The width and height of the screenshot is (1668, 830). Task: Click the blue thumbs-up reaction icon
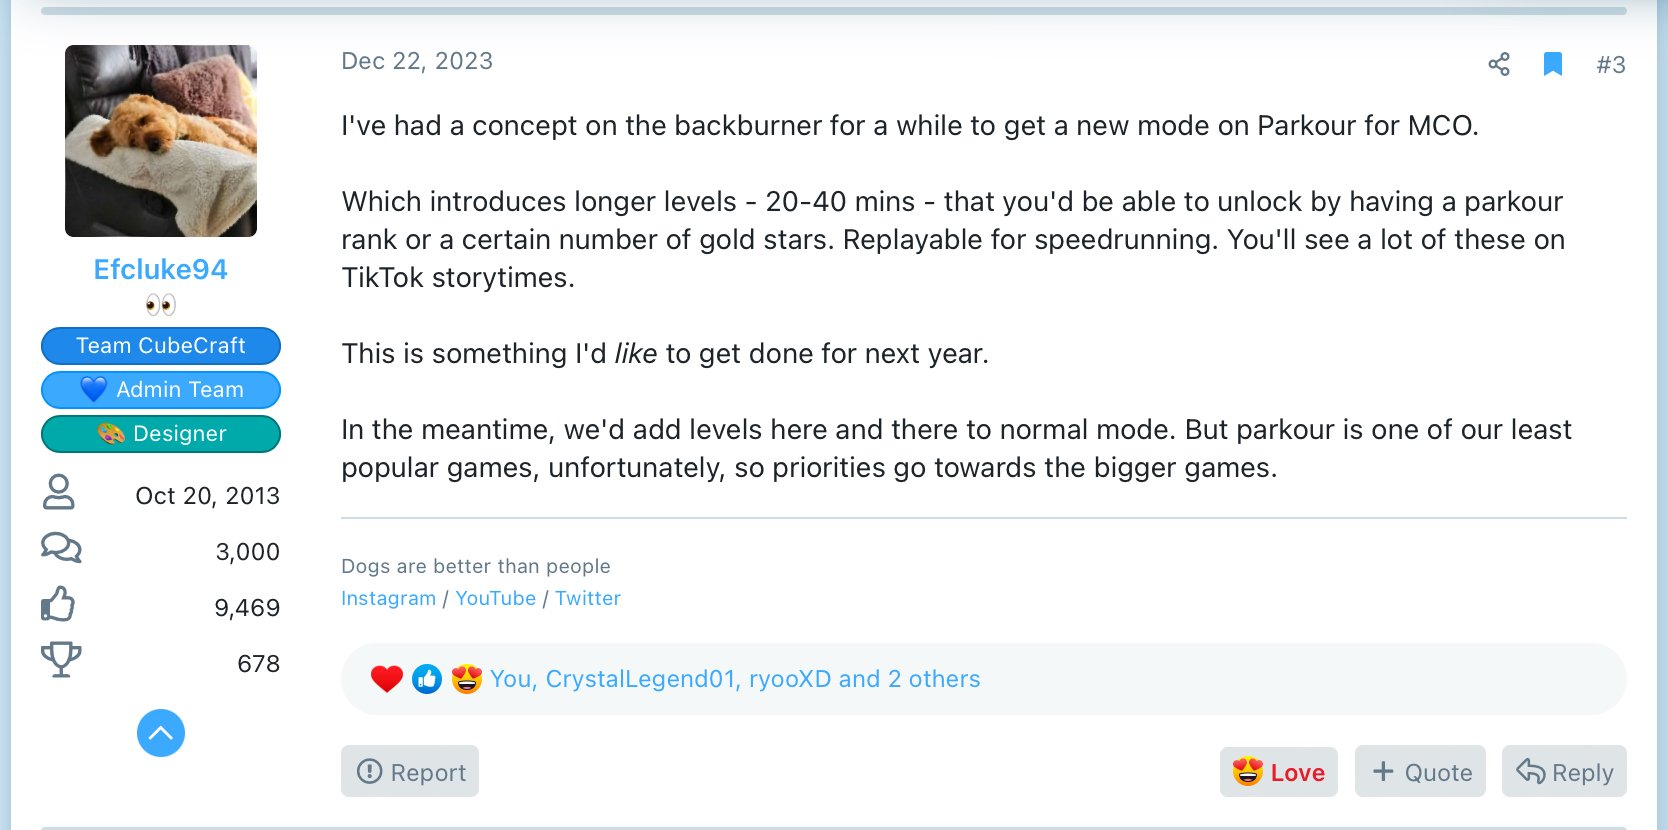point(427,680)
